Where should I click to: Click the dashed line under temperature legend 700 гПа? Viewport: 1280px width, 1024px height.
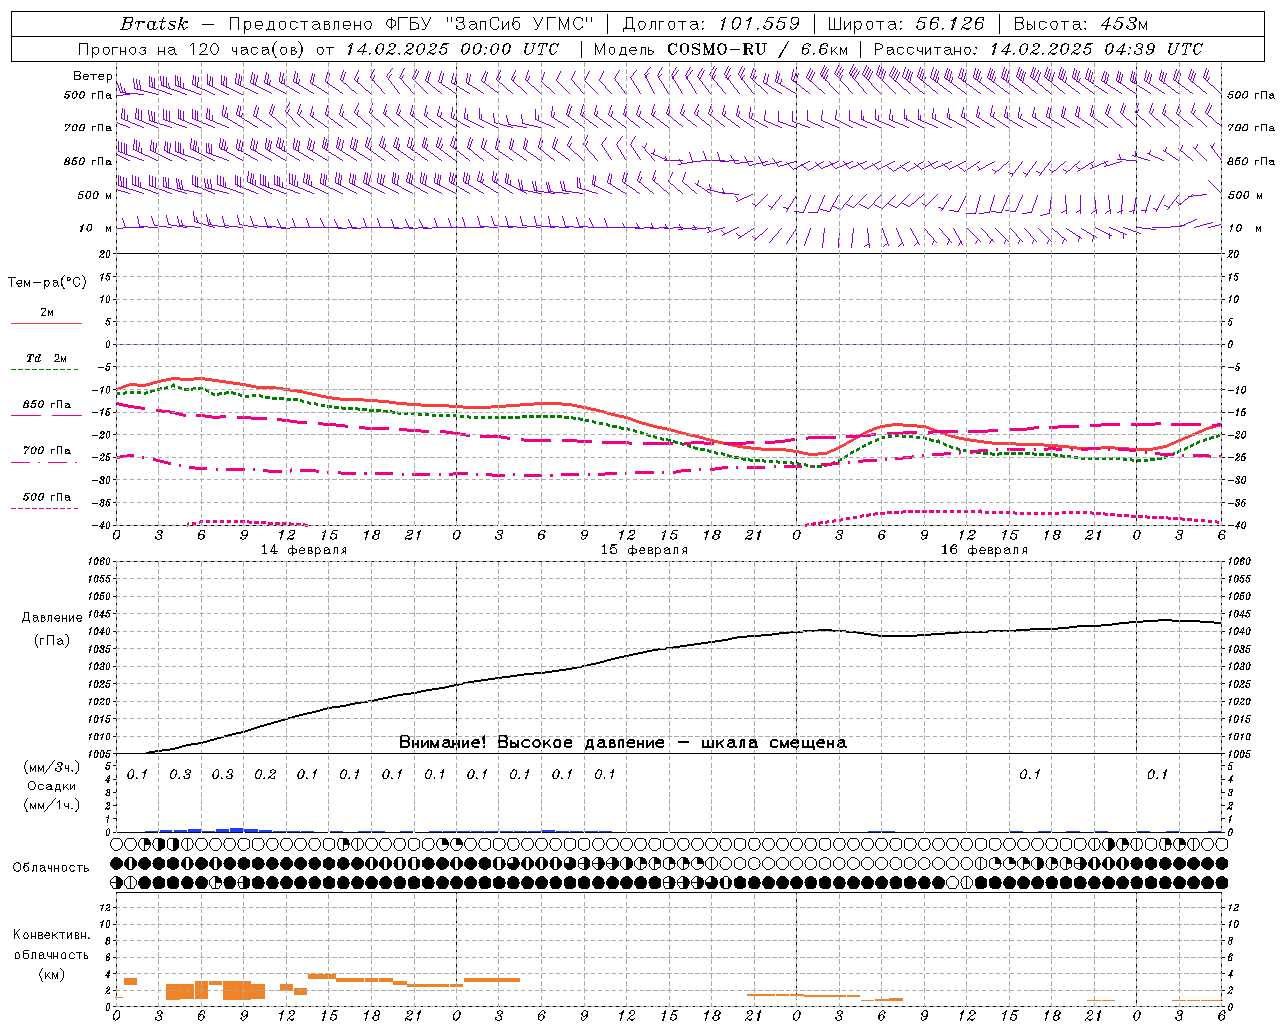pyautogui.click(x=46, y=462)
